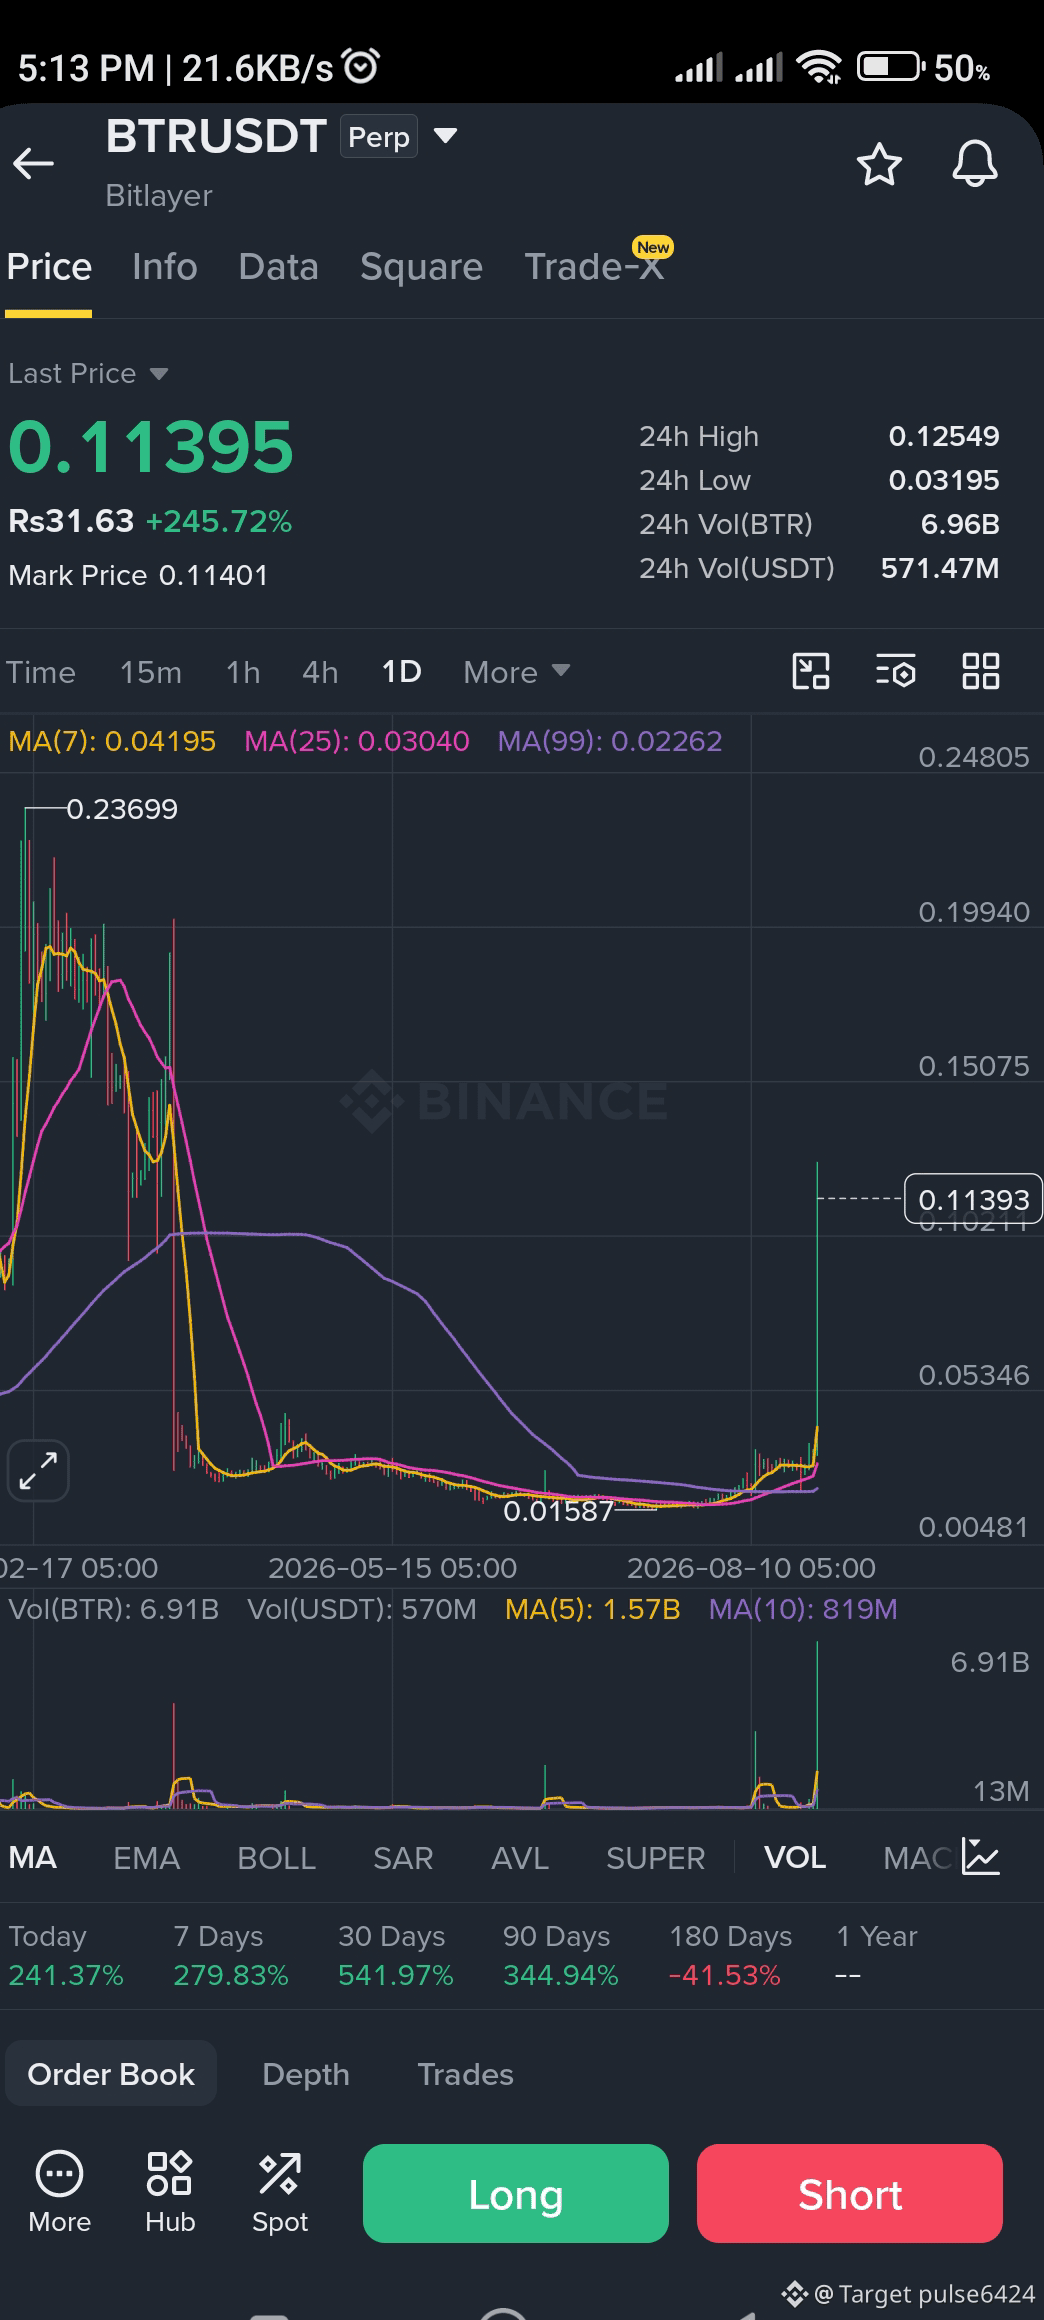Tap the alarm clock status icon
Image resolution: width=1044 pixels, height=2320 pixels.
[x=361, y=66]
